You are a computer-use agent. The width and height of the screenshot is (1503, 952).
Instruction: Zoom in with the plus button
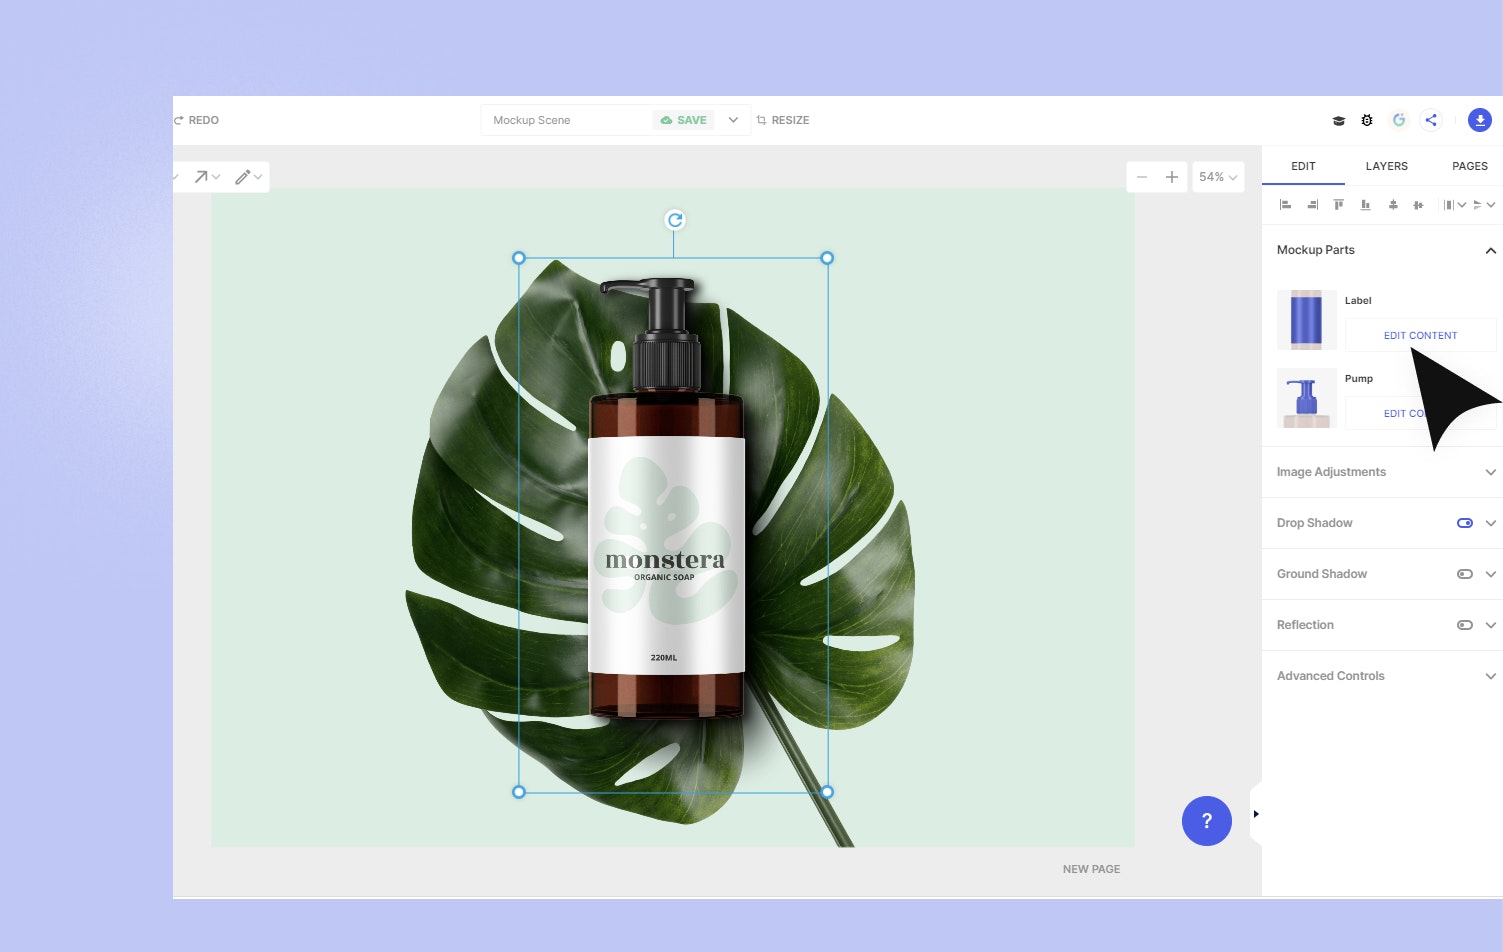coord(1172,177)
